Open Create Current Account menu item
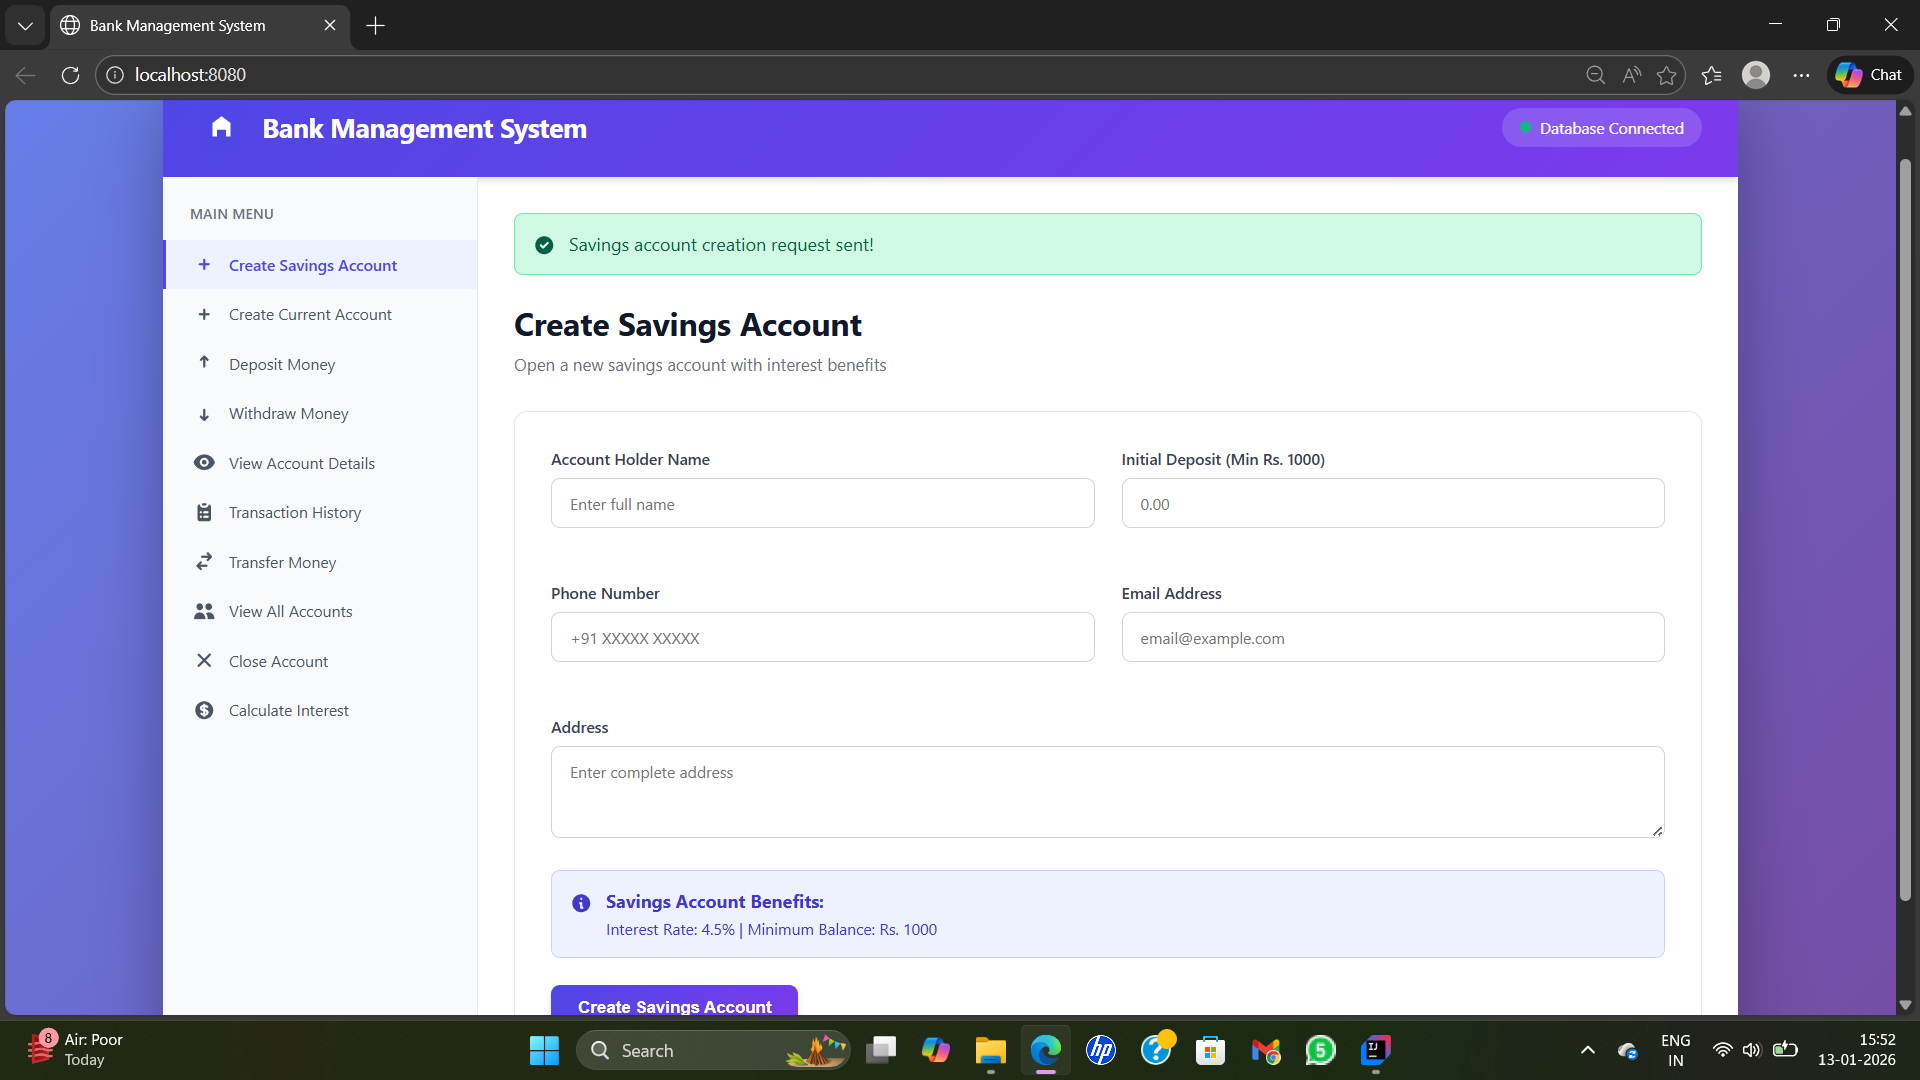The height and width of the screenshot is (1080, 1920). (x=310, y=314)
